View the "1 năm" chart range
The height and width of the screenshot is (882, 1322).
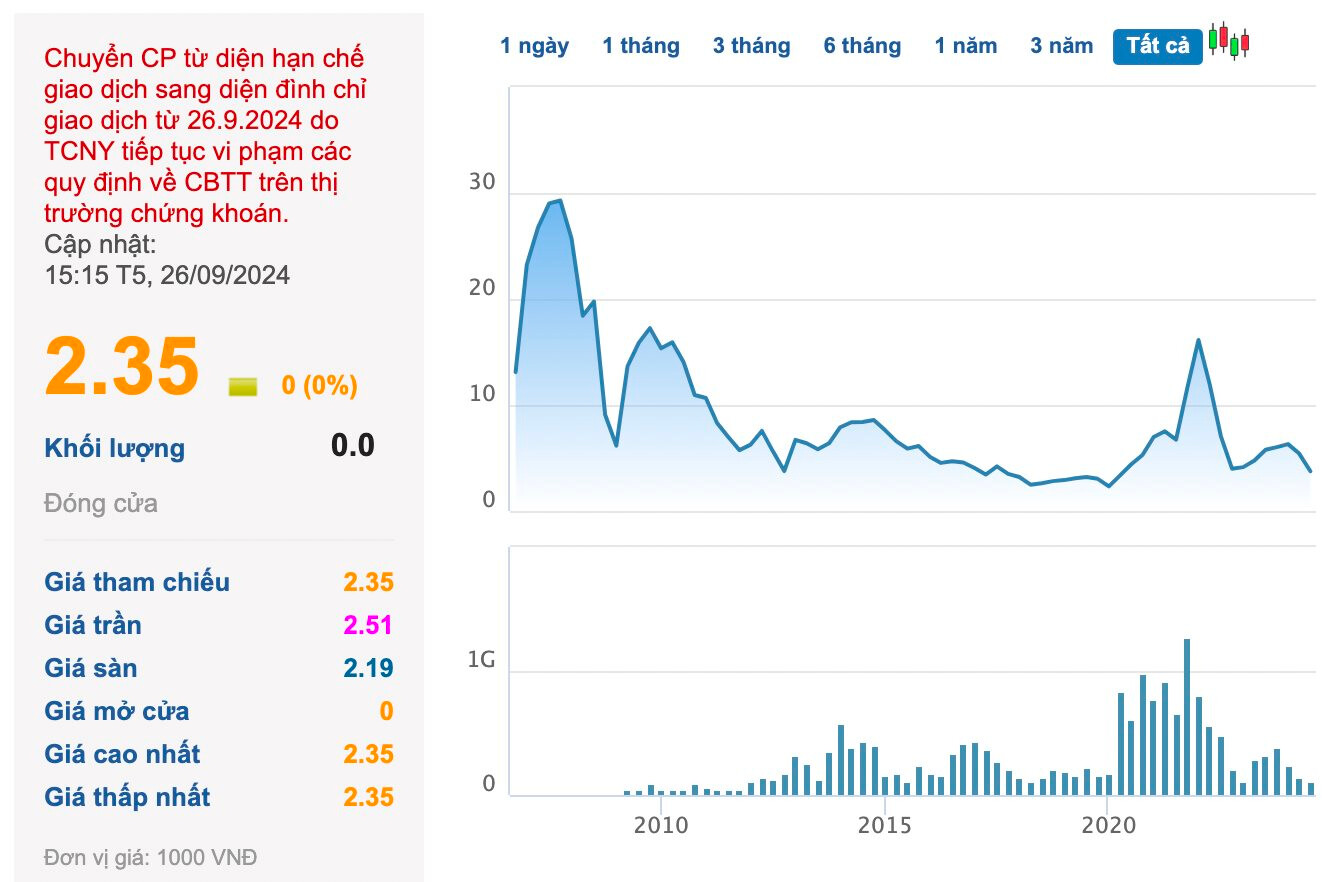[966, 46]
